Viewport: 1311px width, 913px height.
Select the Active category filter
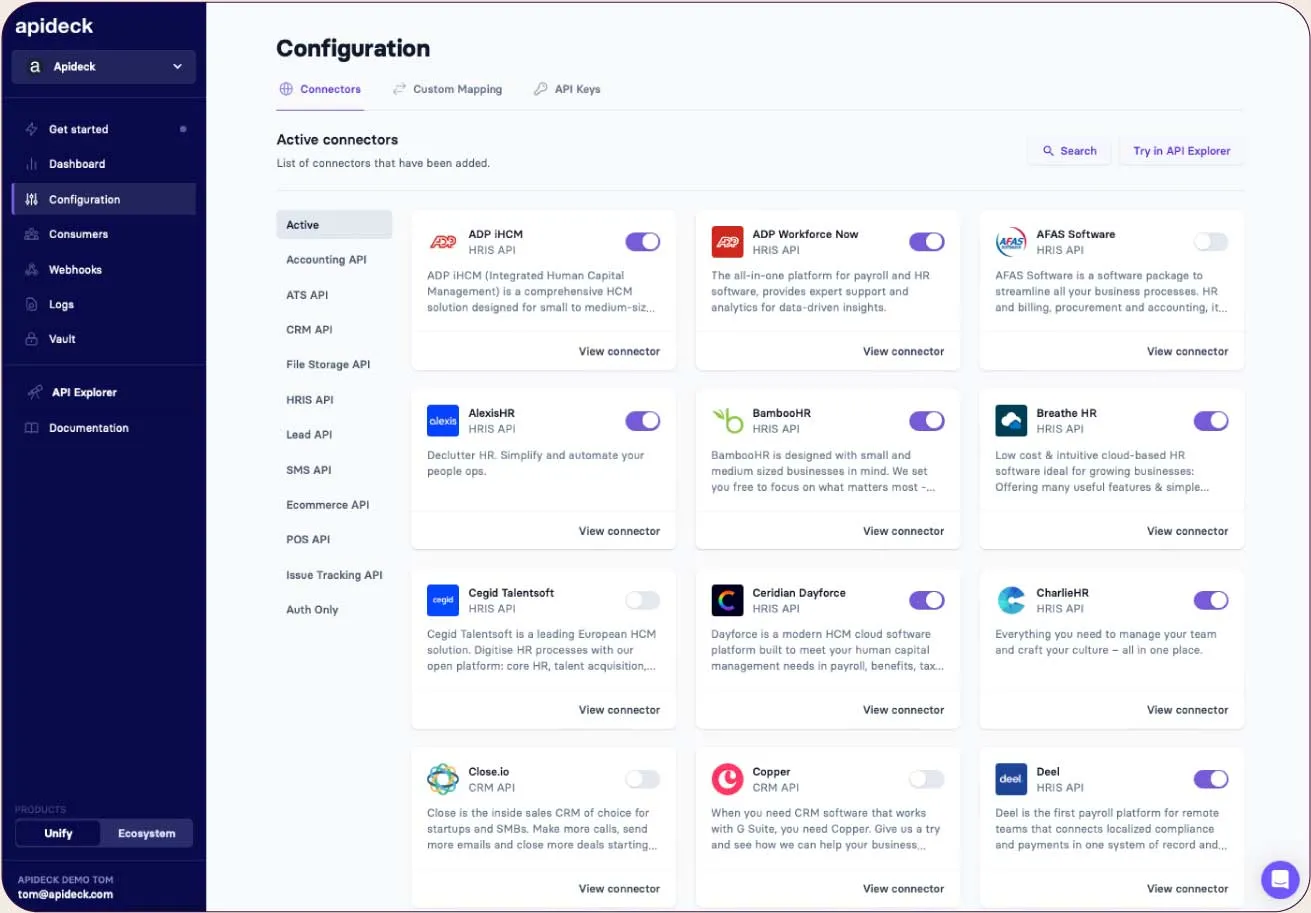334,225
